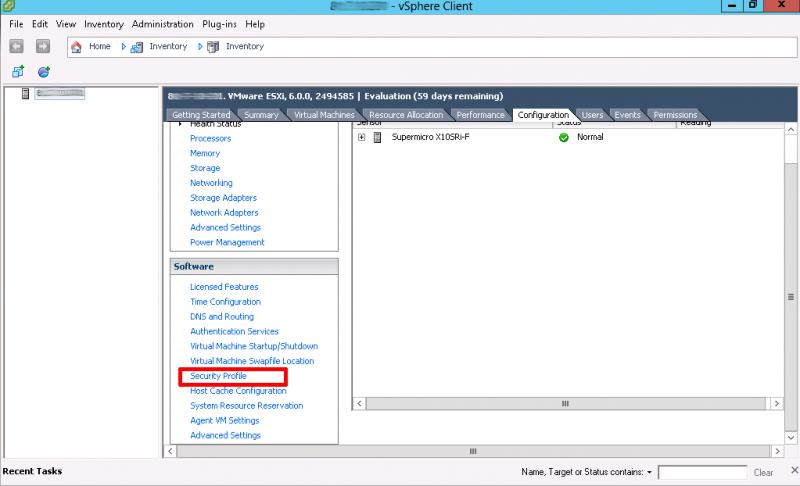Open the Security Profile link
The image size is (800, 486).
coord(218,376)
